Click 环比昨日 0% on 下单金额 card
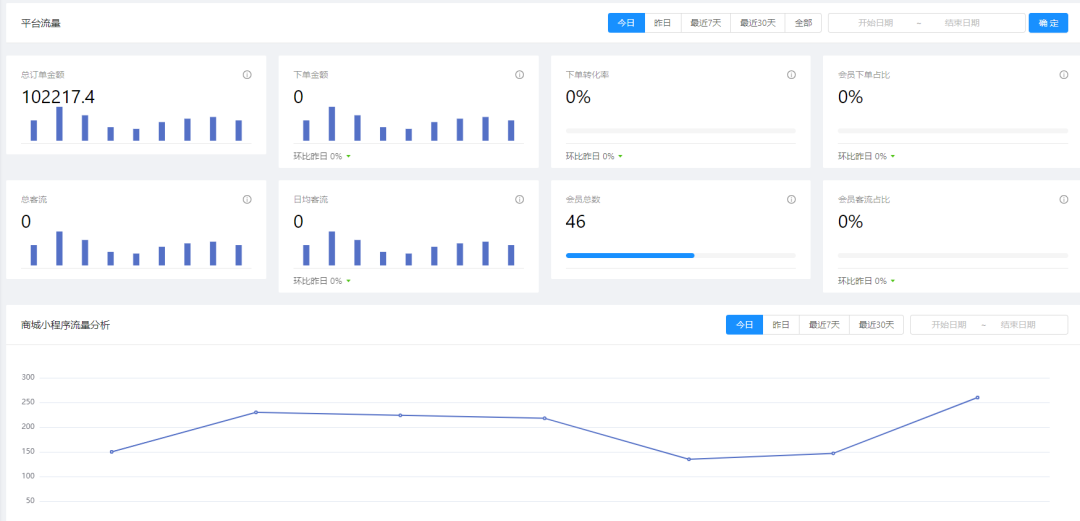This screenshot has height=521, width=1080. (x=318, y=156)
